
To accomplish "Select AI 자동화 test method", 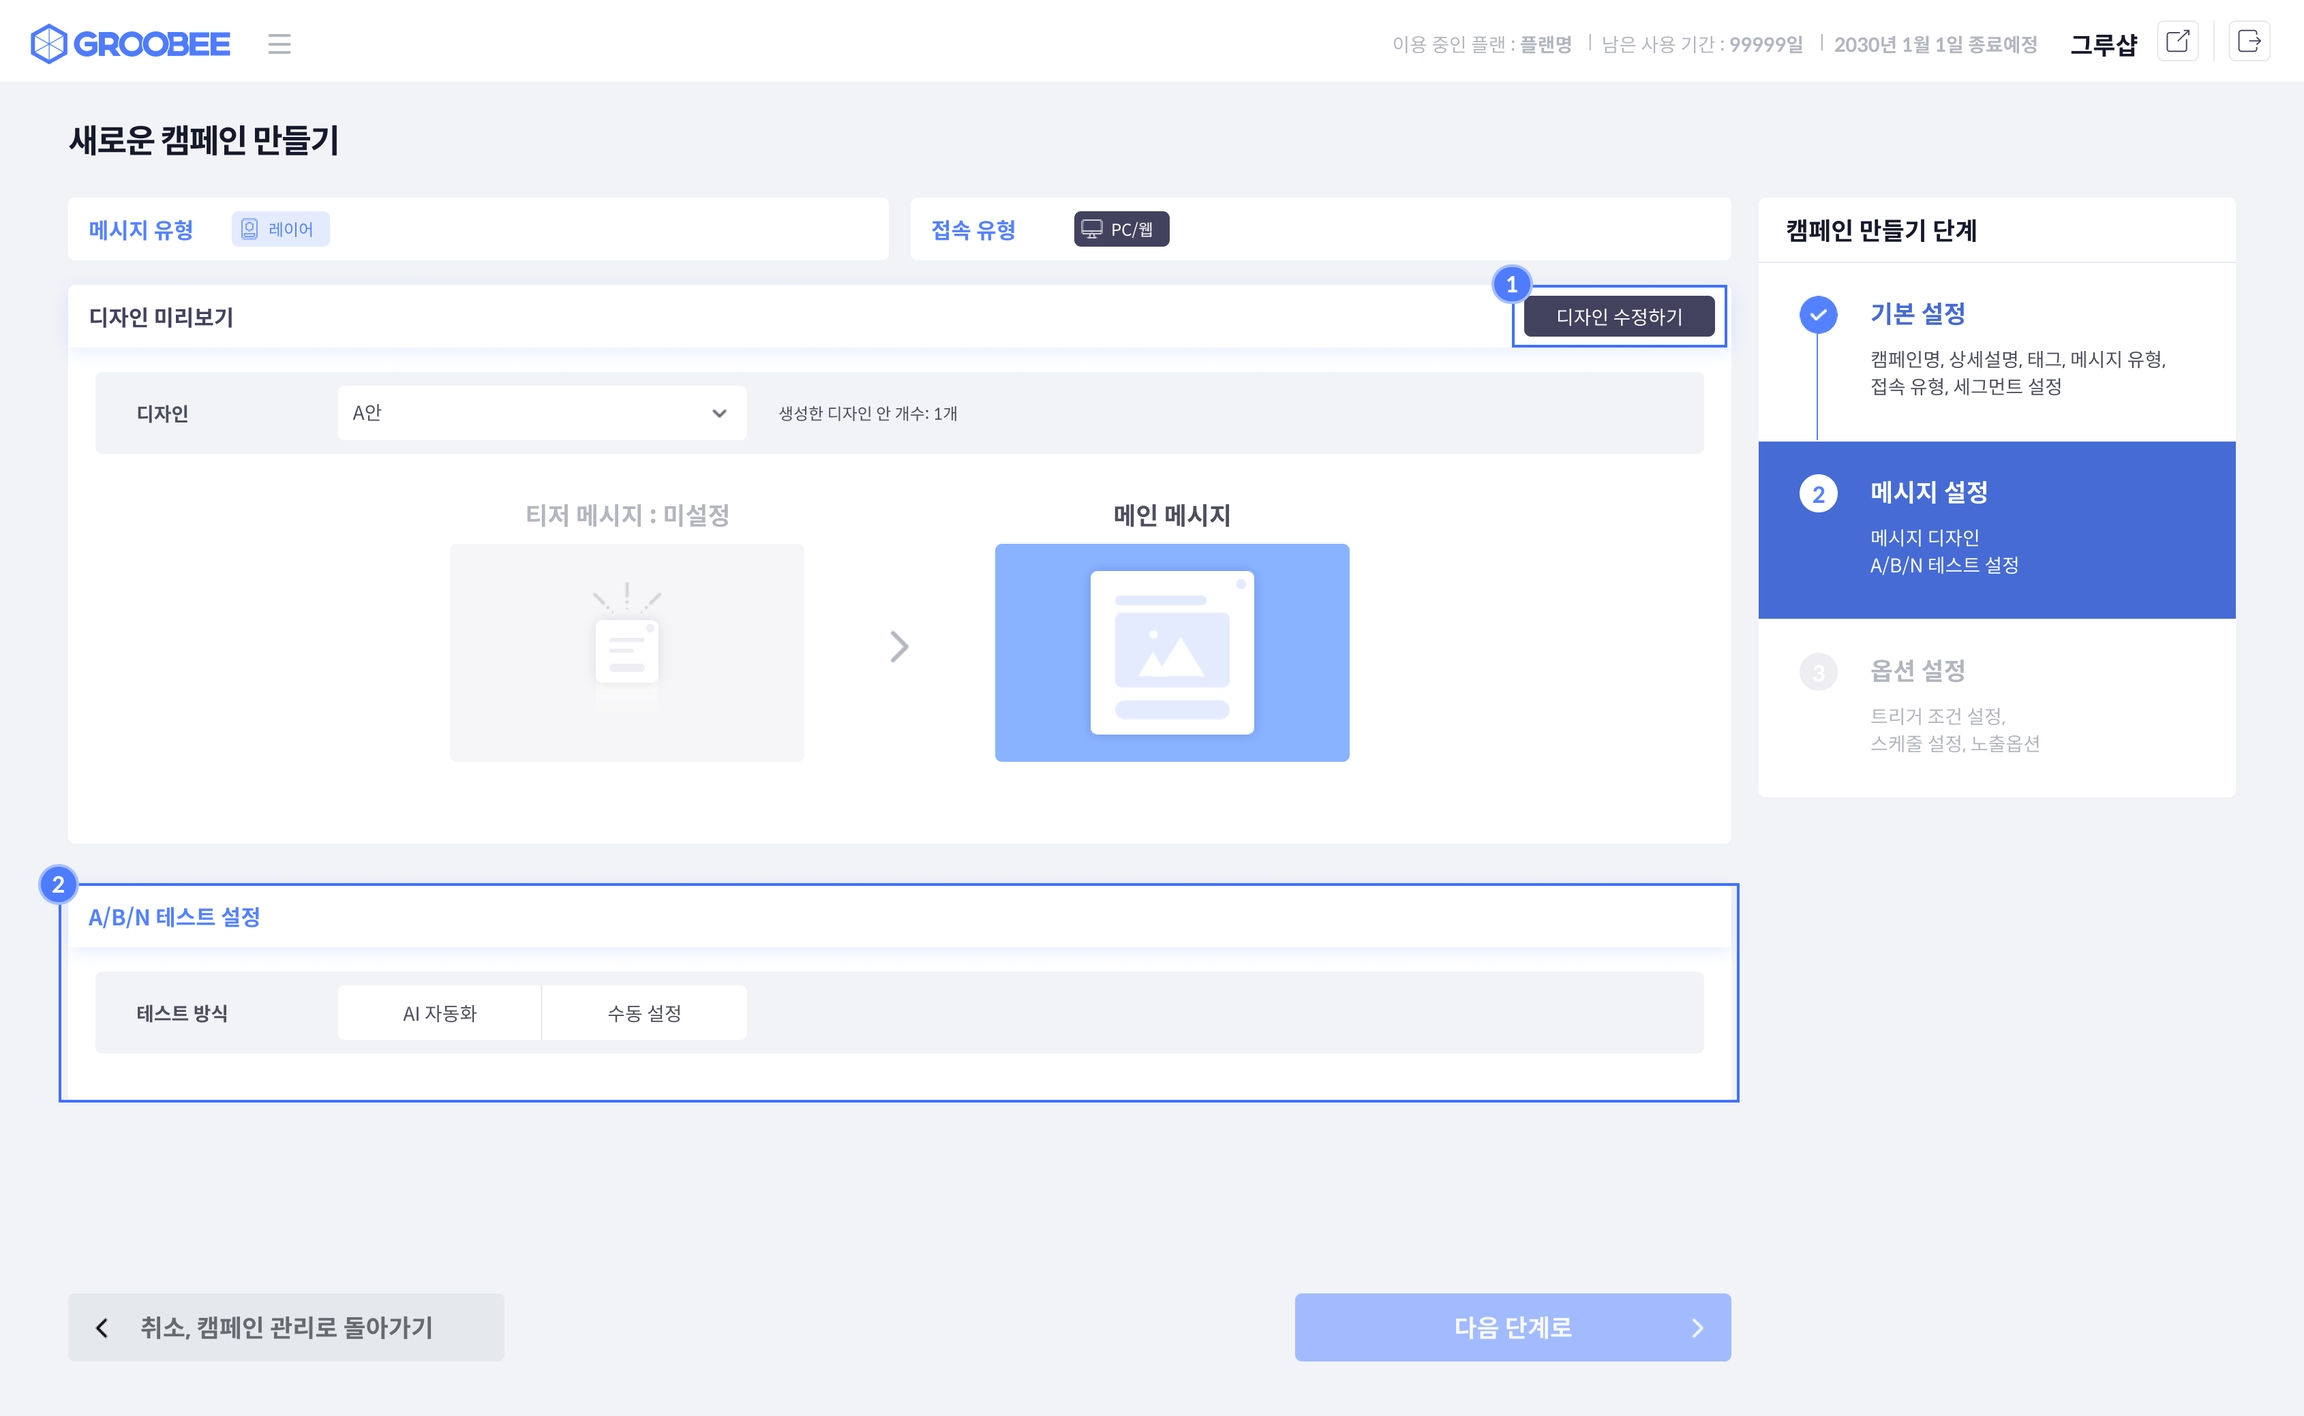I will tap(440, 1013).
